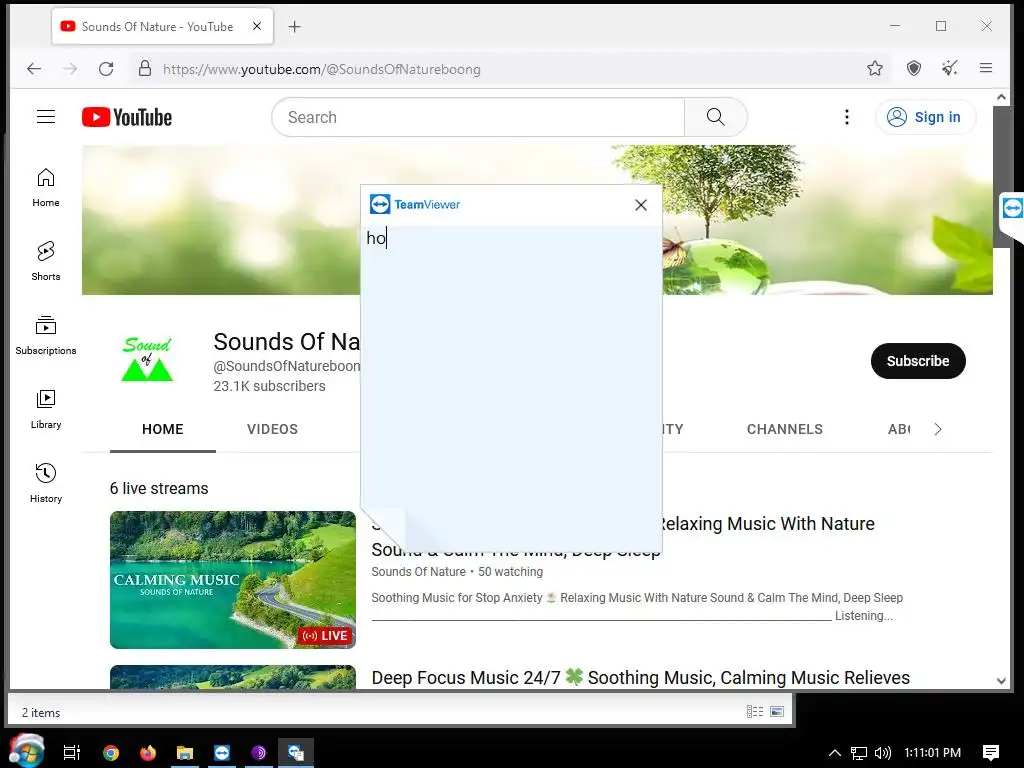Reload the page with refresh icon

click(106, 69)
